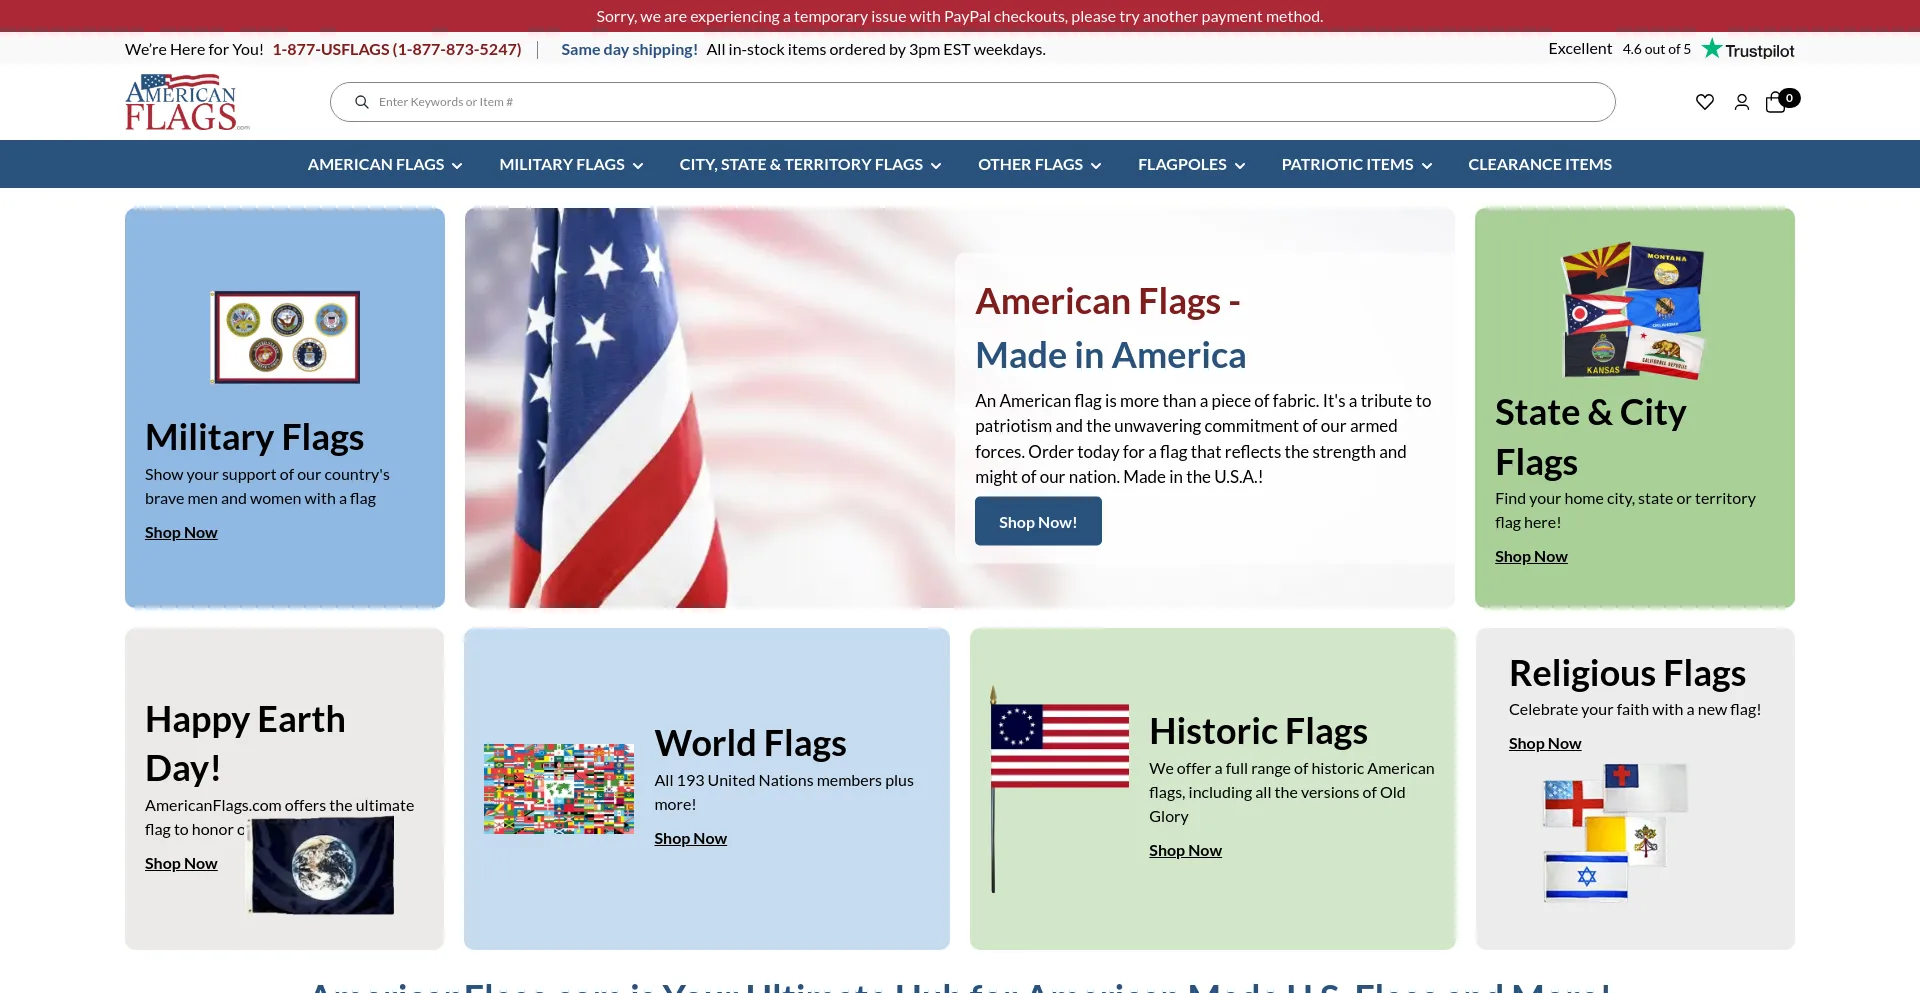1920x993 pixels.
Task: Click the State & City Flags heading
Action: pyautogui.click(x=1590, y=437)
